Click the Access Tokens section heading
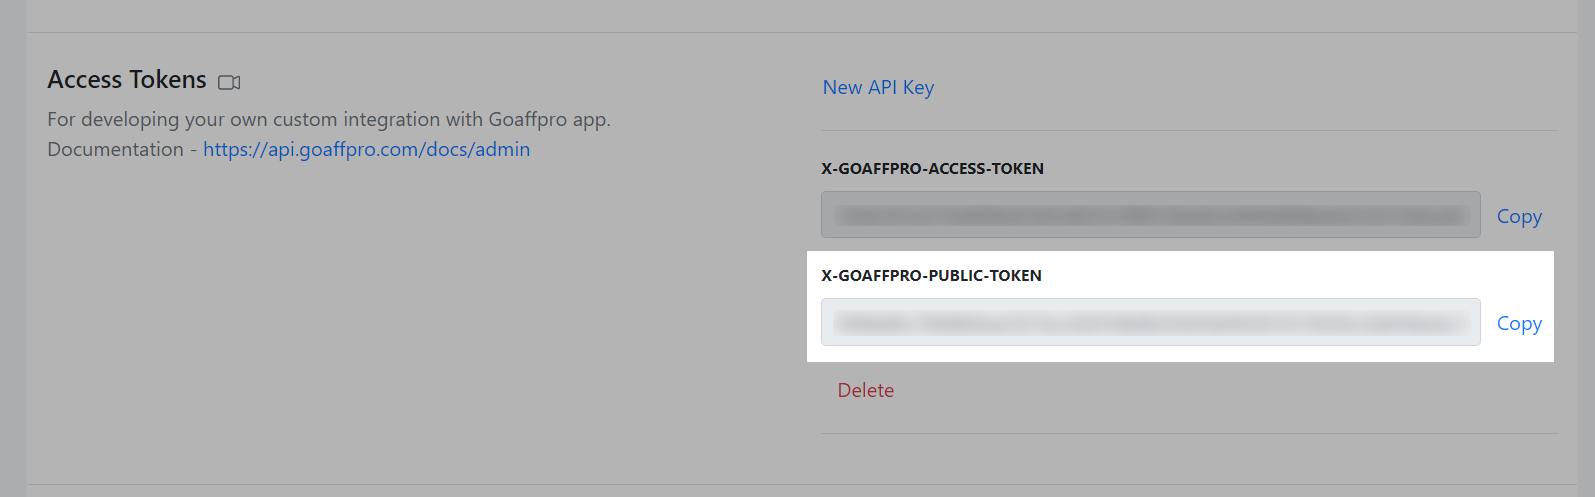Image resolution: width=1595 pixels, height=497 pixels. point(127,80)
